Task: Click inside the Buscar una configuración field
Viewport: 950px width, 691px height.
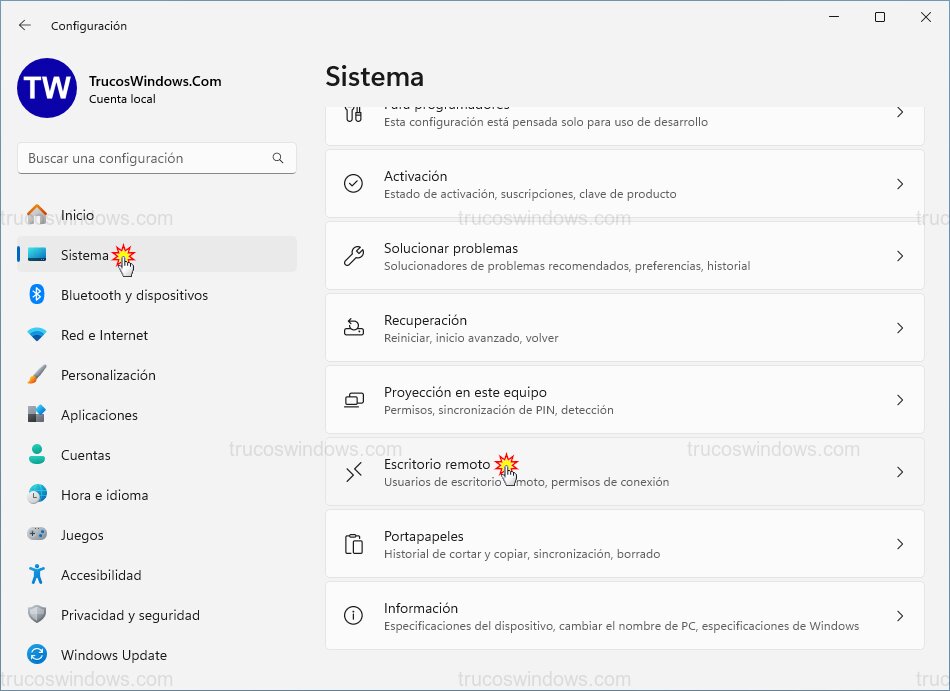Action: pos(150,158)
